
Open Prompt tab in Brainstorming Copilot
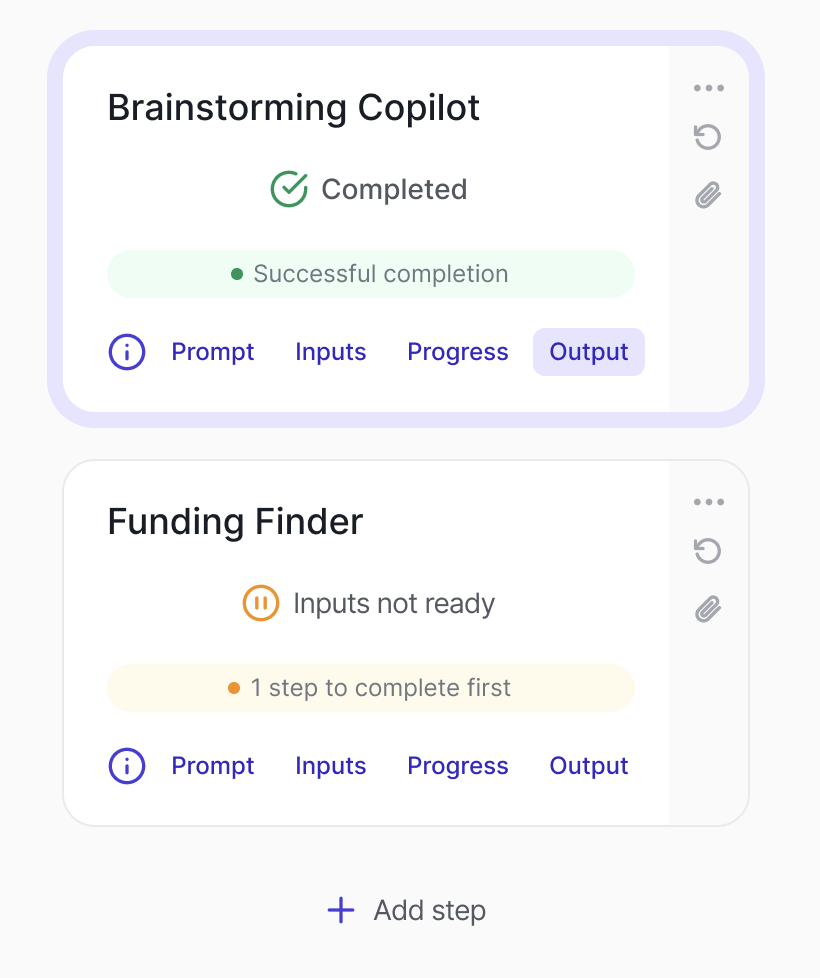point(213,352)
